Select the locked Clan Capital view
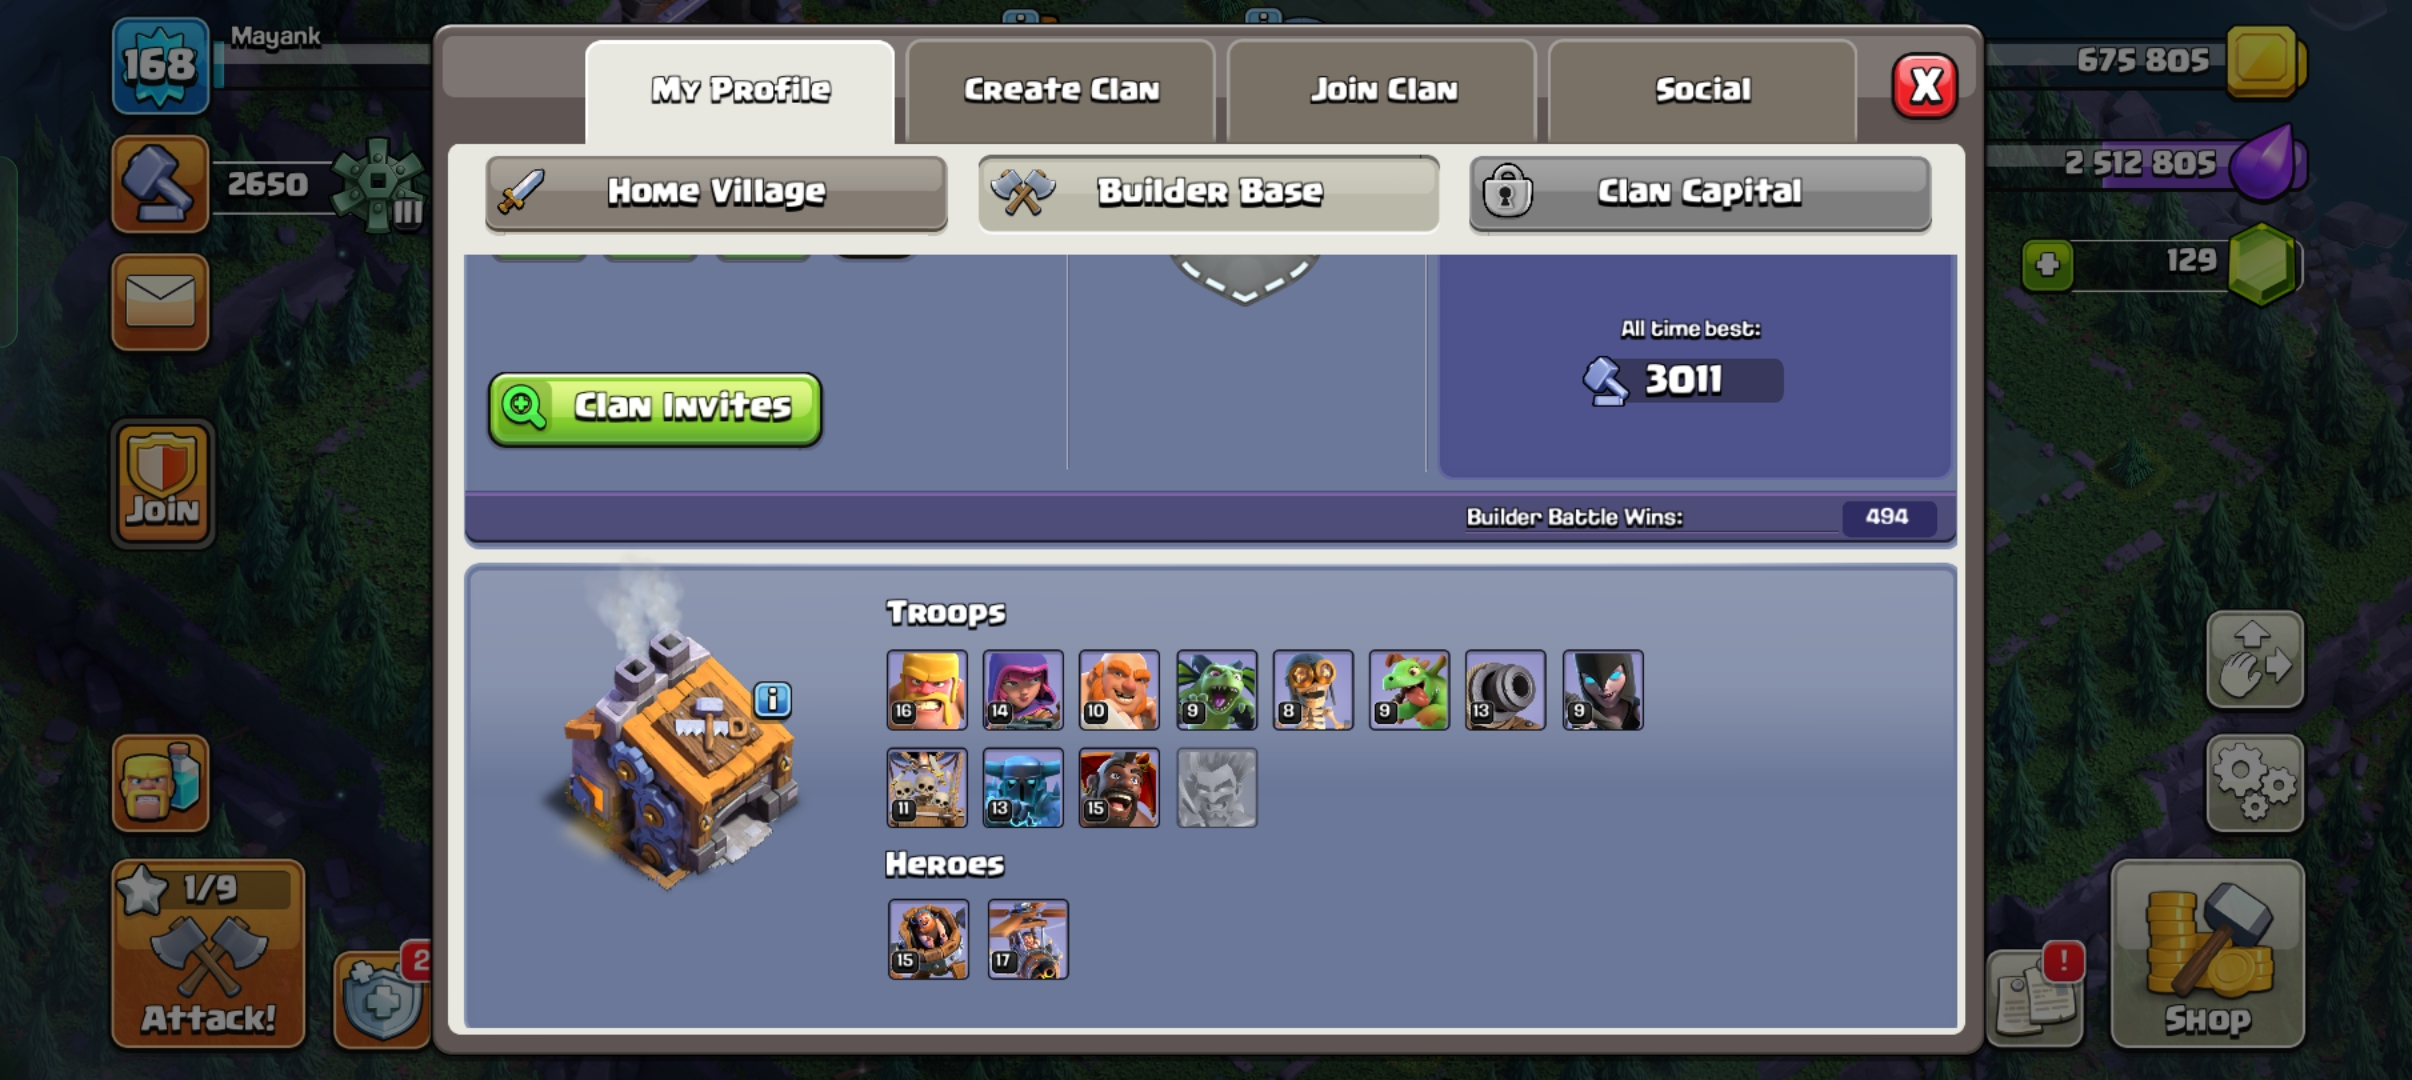2412x1080 pixels. tap(1699, 193)
